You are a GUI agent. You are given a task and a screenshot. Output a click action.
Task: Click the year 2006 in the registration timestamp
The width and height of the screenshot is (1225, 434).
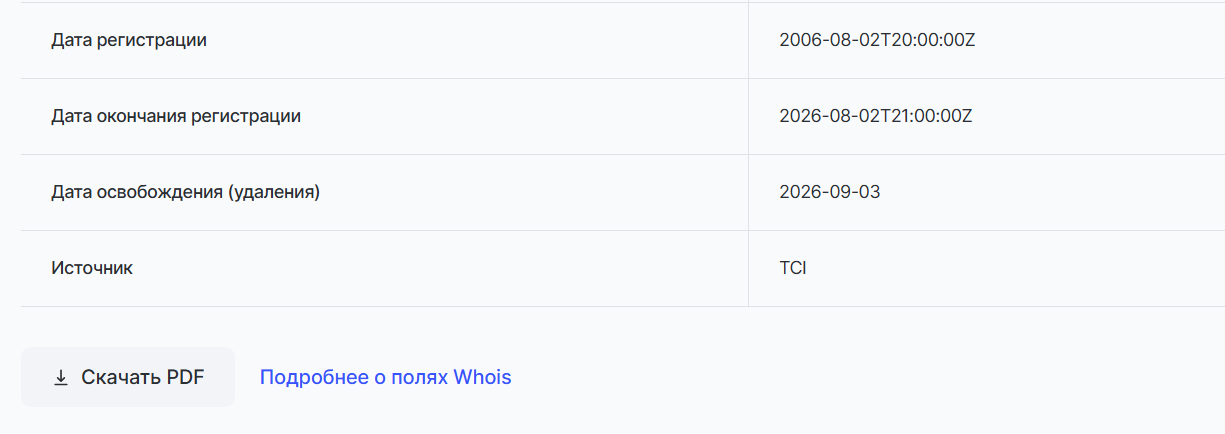(798, 40)
